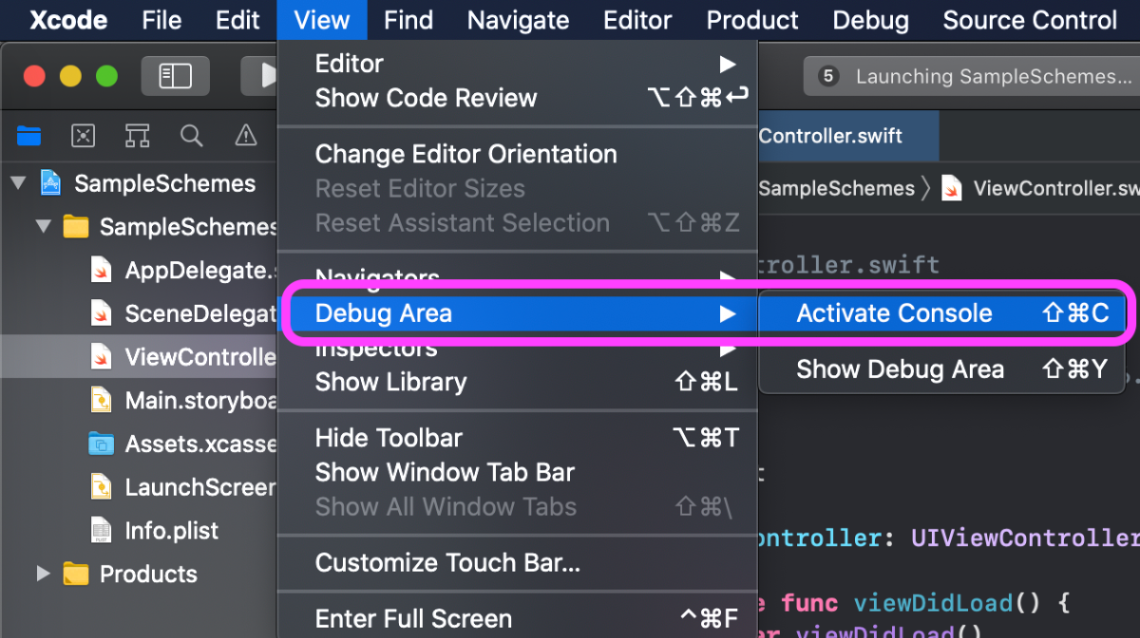This screenshot has width=1140, height=638.
Task: Open the Debug menu
Action: (x=871, y=20)
